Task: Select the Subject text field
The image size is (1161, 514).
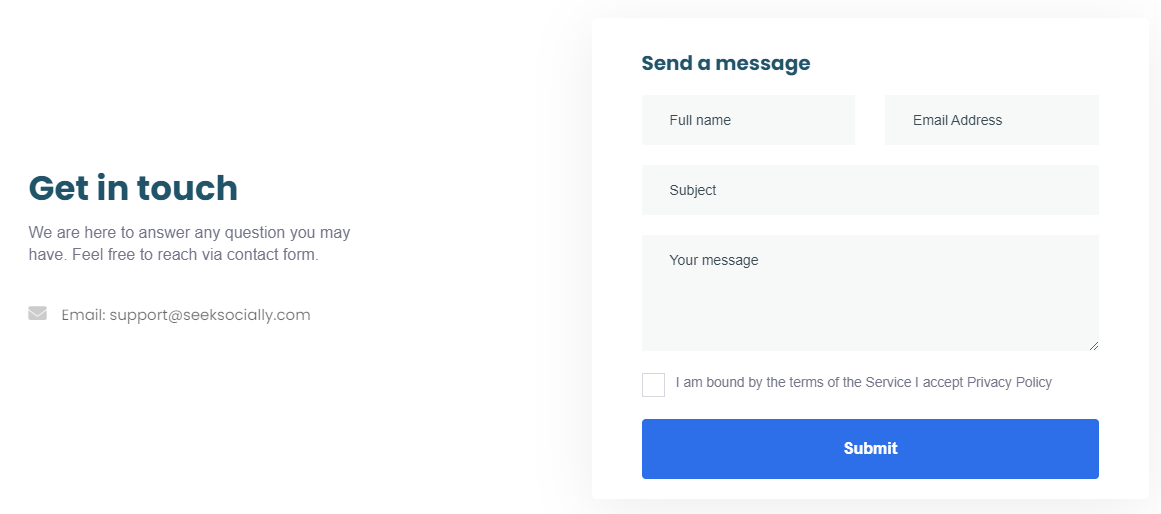Action: (x=870, y=190)
